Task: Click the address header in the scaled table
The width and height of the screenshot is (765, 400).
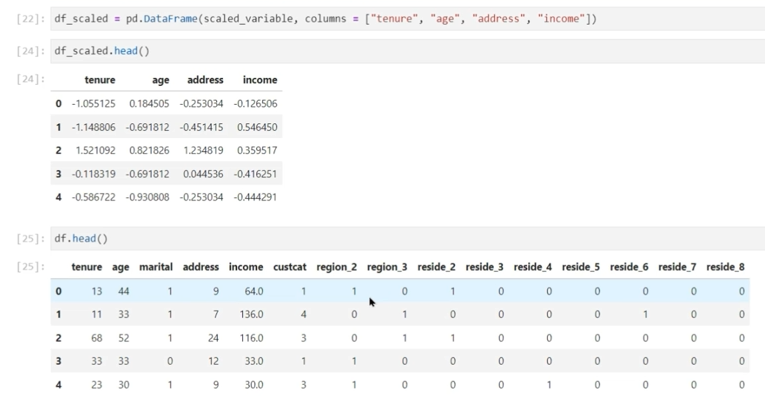Action: tap(203, 80)
